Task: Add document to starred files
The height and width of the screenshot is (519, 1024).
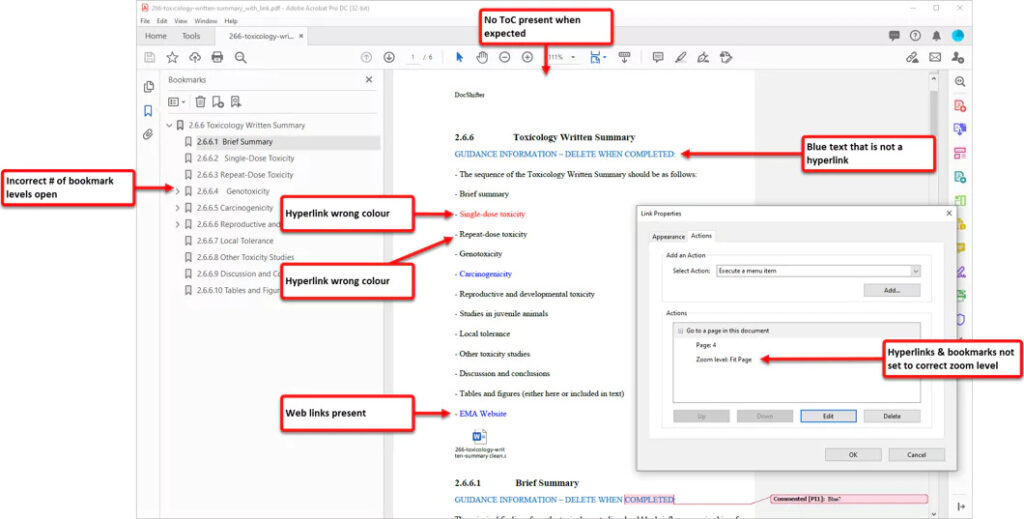Action: tap(172, 57)
